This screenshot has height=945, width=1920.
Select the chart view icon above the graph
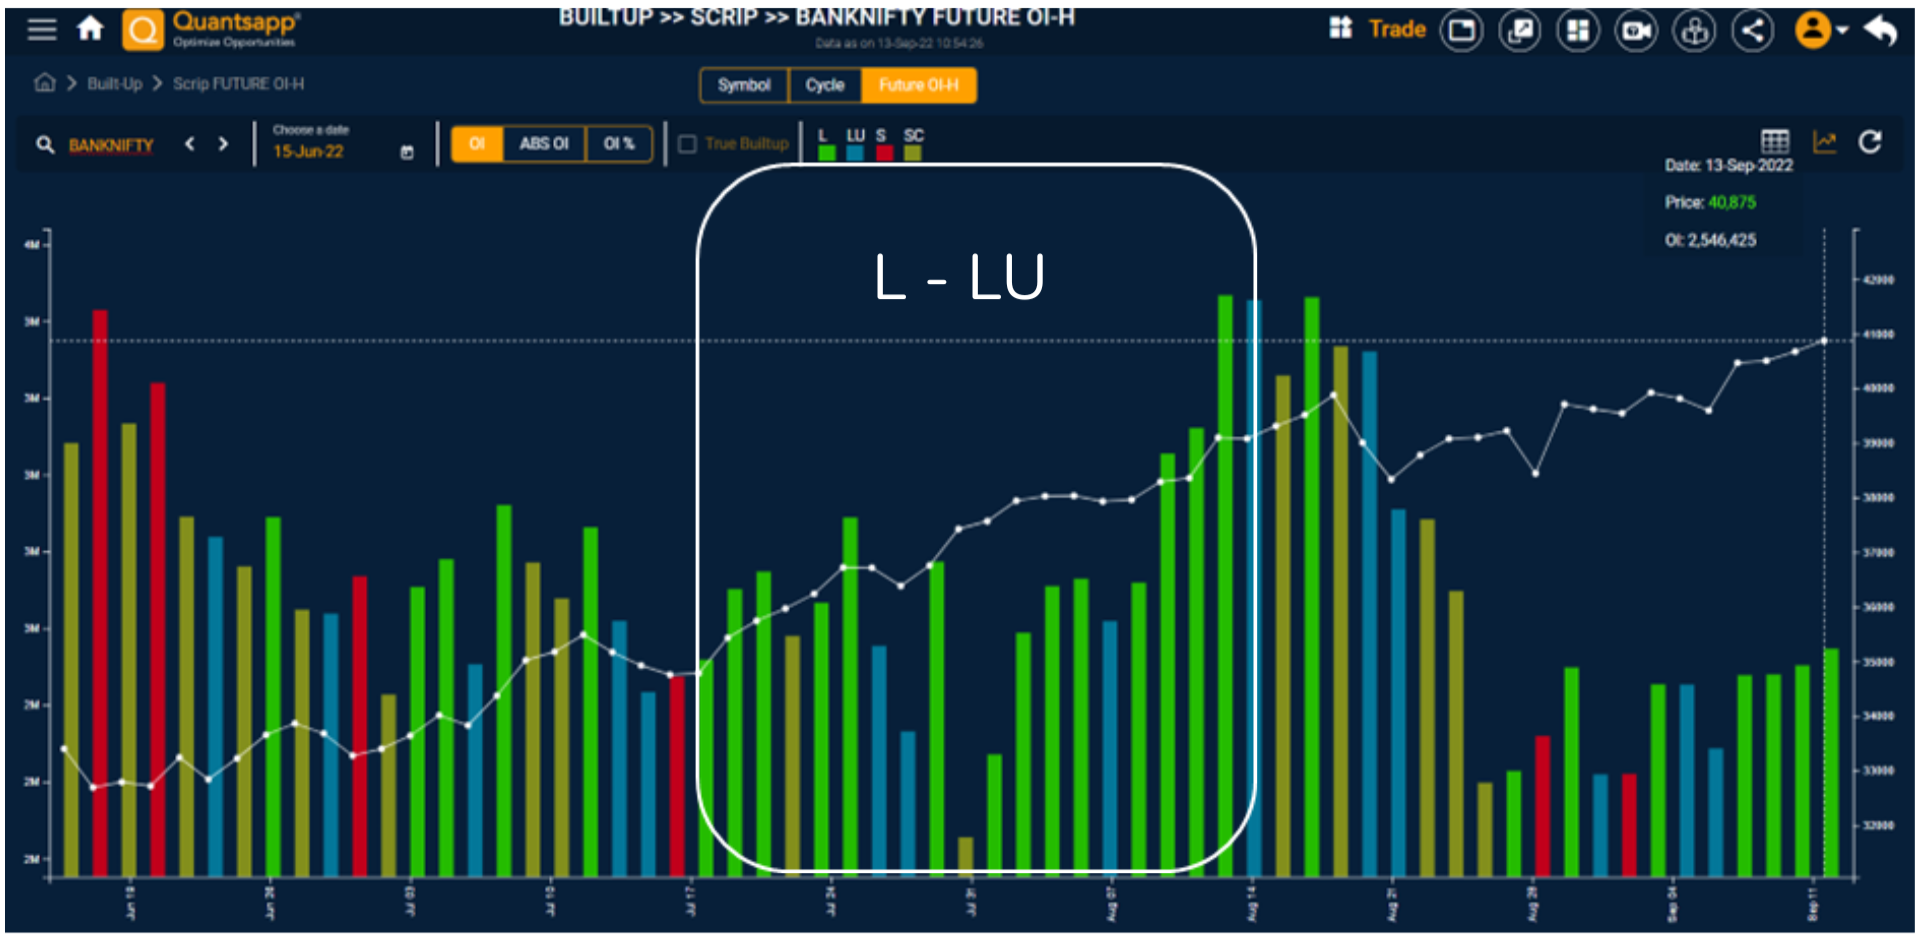(x=1825, y=143)
